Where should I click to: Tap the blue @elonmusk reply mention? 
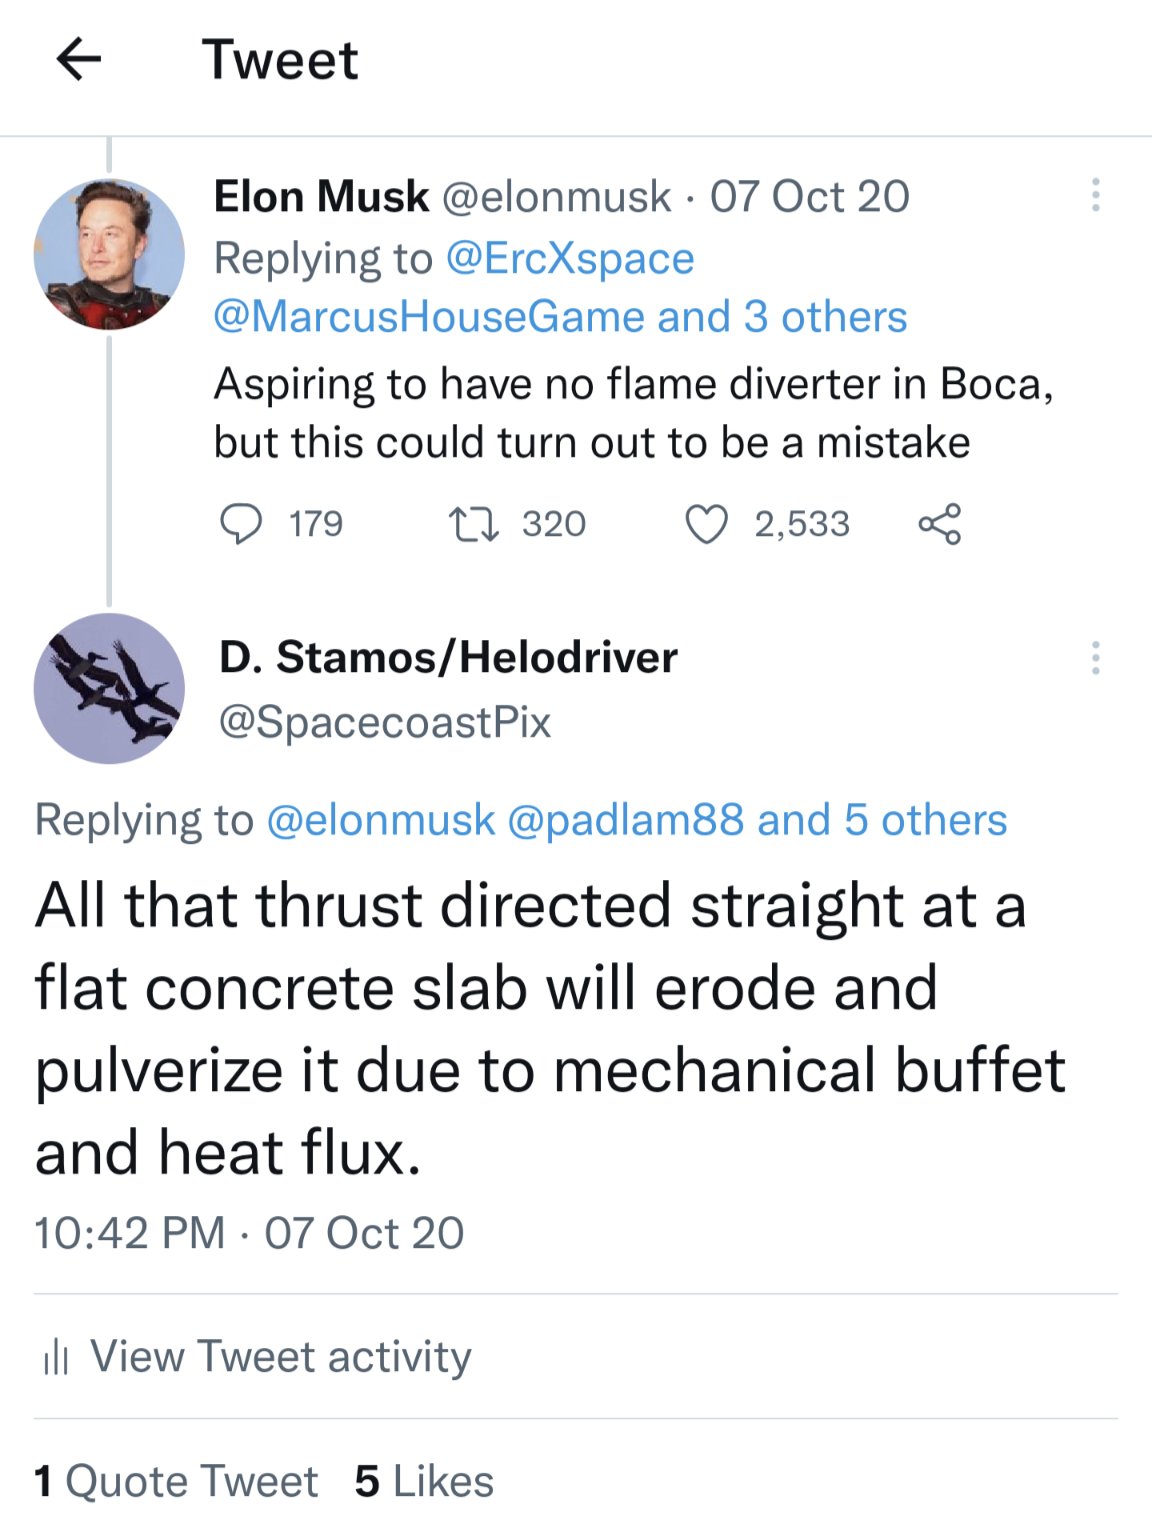[380, 820]
